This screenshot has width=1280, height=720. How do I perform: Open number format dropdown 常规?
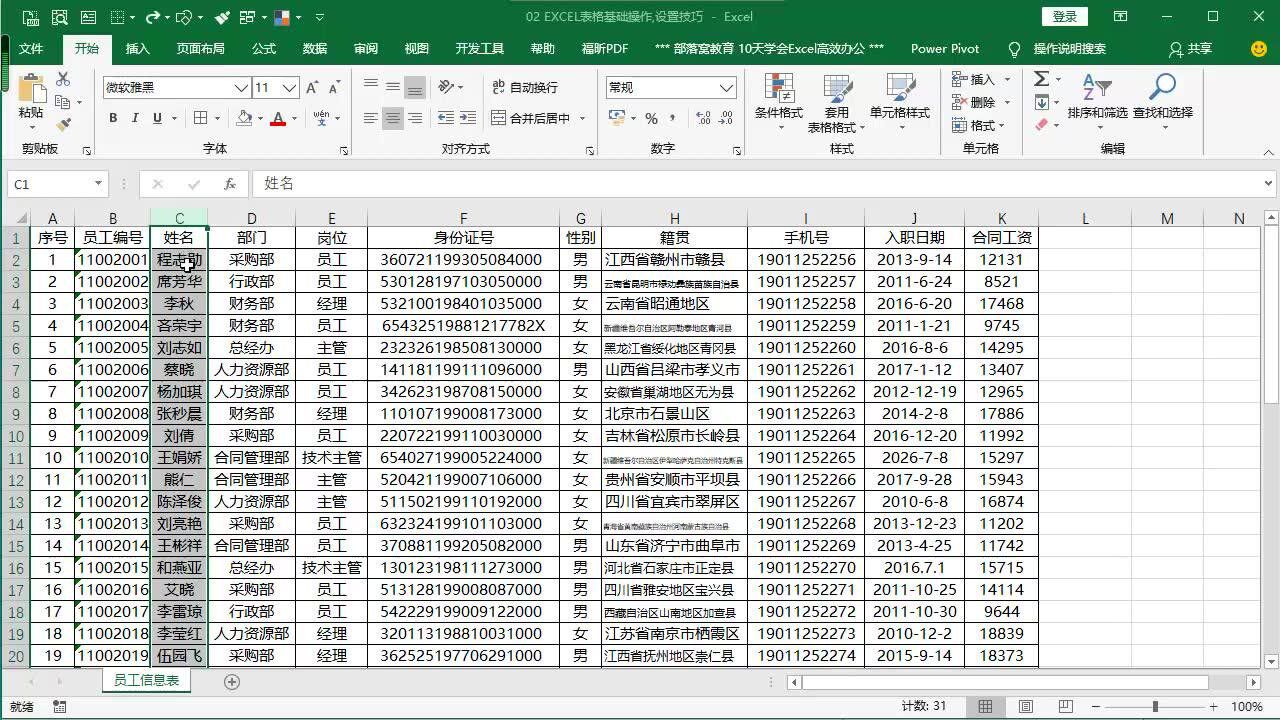727,88
